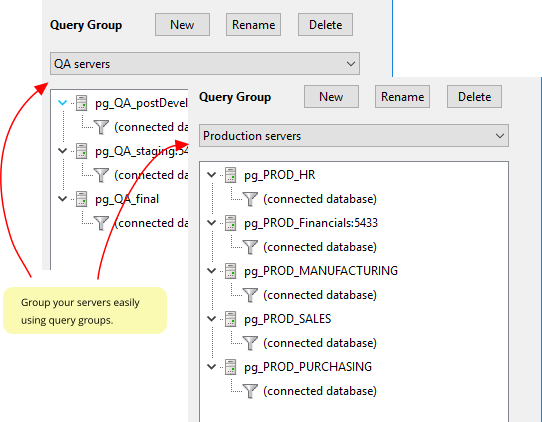Select connected database under pg_PROD_Financials:5433
This screenshot has height=422, width=542.
(x=320, y=247)
